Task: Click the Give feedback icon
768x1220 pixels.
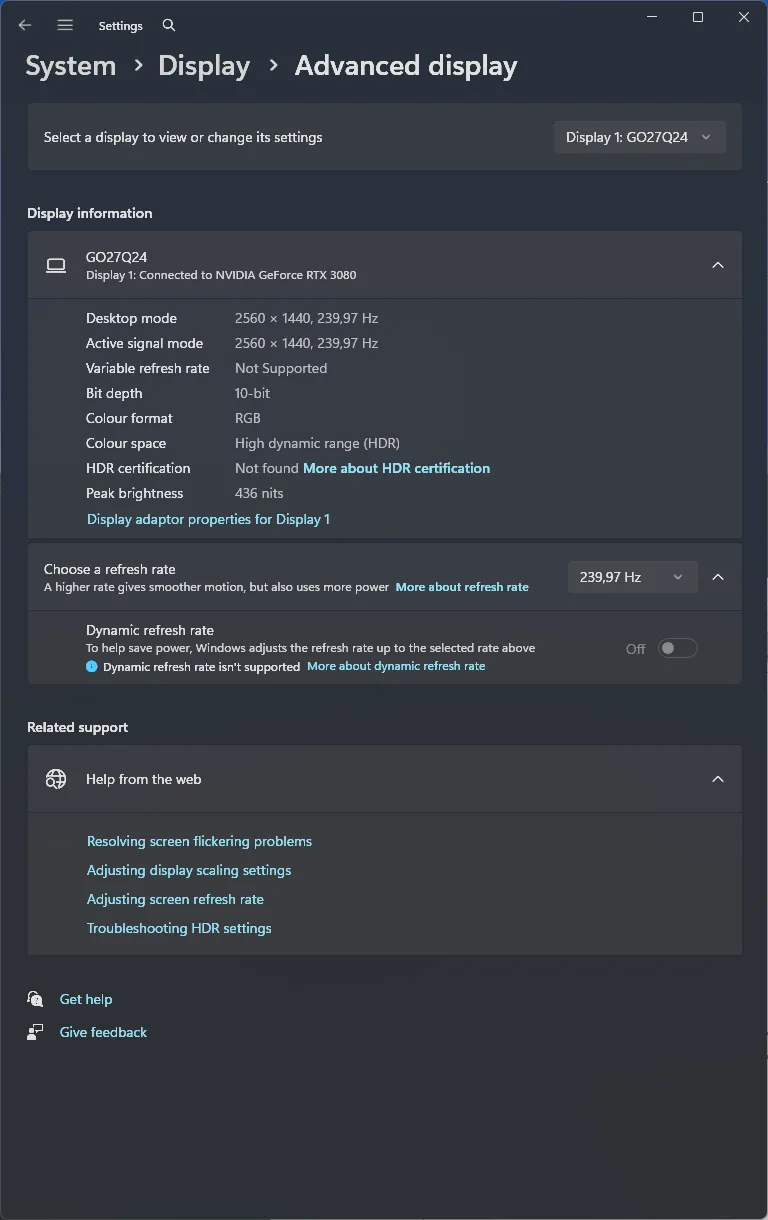Action: (x=36, y=1032)
